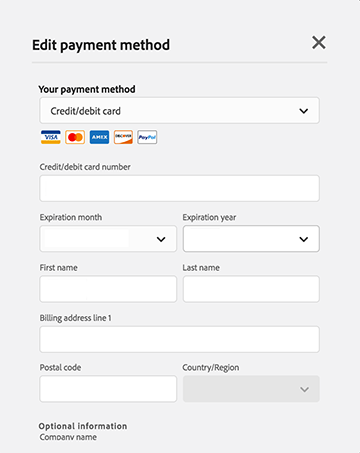Expand the Expiration month dropdown
The height and width of the screenshot is (453, 360).
tap(108, 239)
